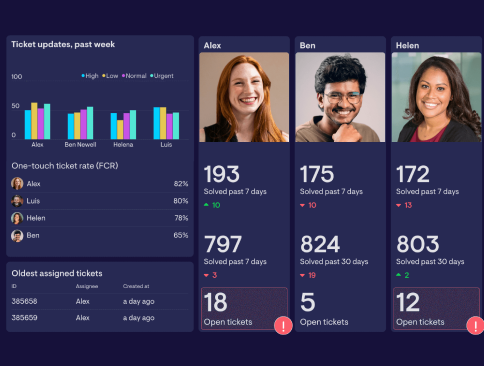Toggle the High series in the chart legend
Image resolution: width=484 pixels, height=366 pixels.
pos(90,76)
